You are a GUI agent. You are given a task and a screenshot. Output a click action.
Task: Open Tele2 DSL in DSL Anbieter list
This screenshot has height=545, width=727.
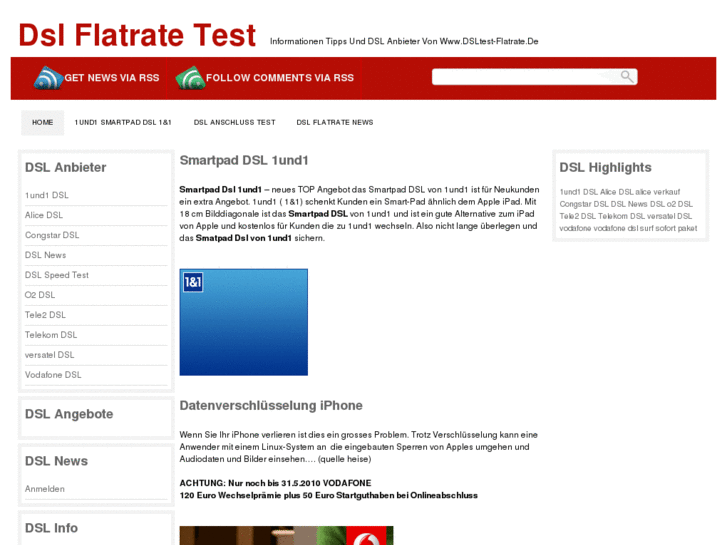click(x=45, y=315)
